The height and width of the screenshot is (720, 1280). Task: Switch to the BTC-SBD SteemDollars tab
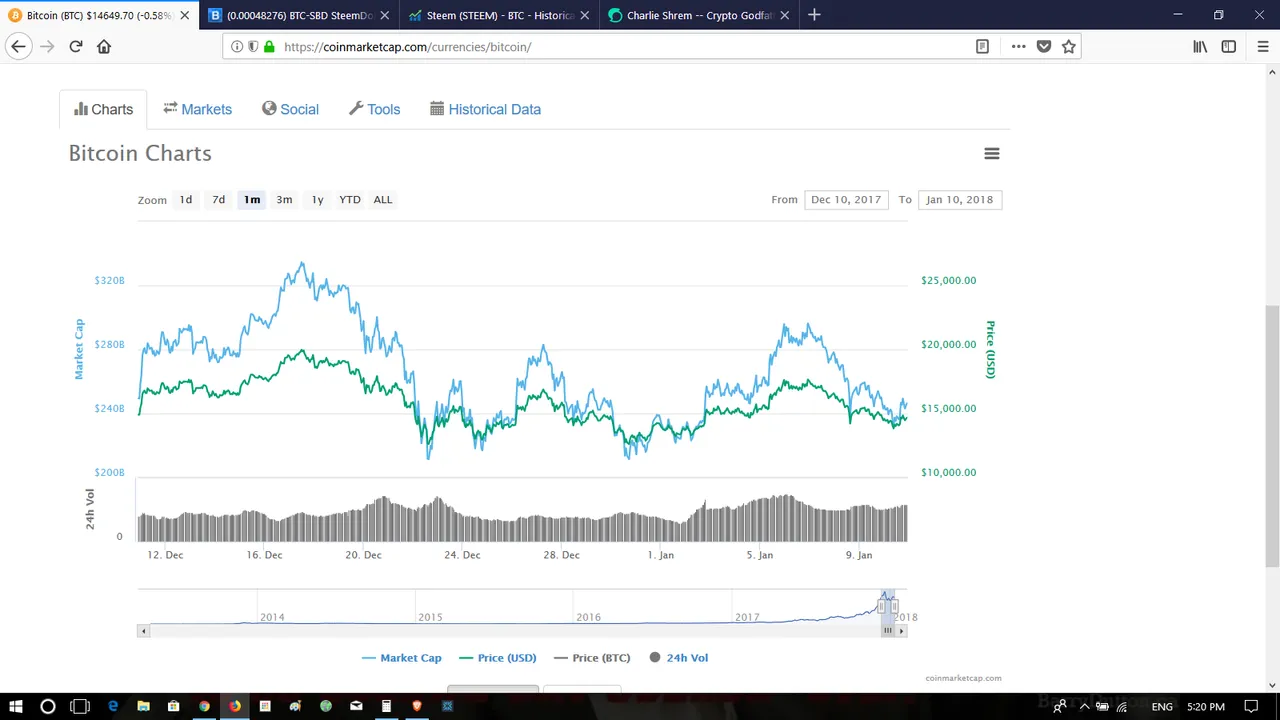click(x=300, y=15)
